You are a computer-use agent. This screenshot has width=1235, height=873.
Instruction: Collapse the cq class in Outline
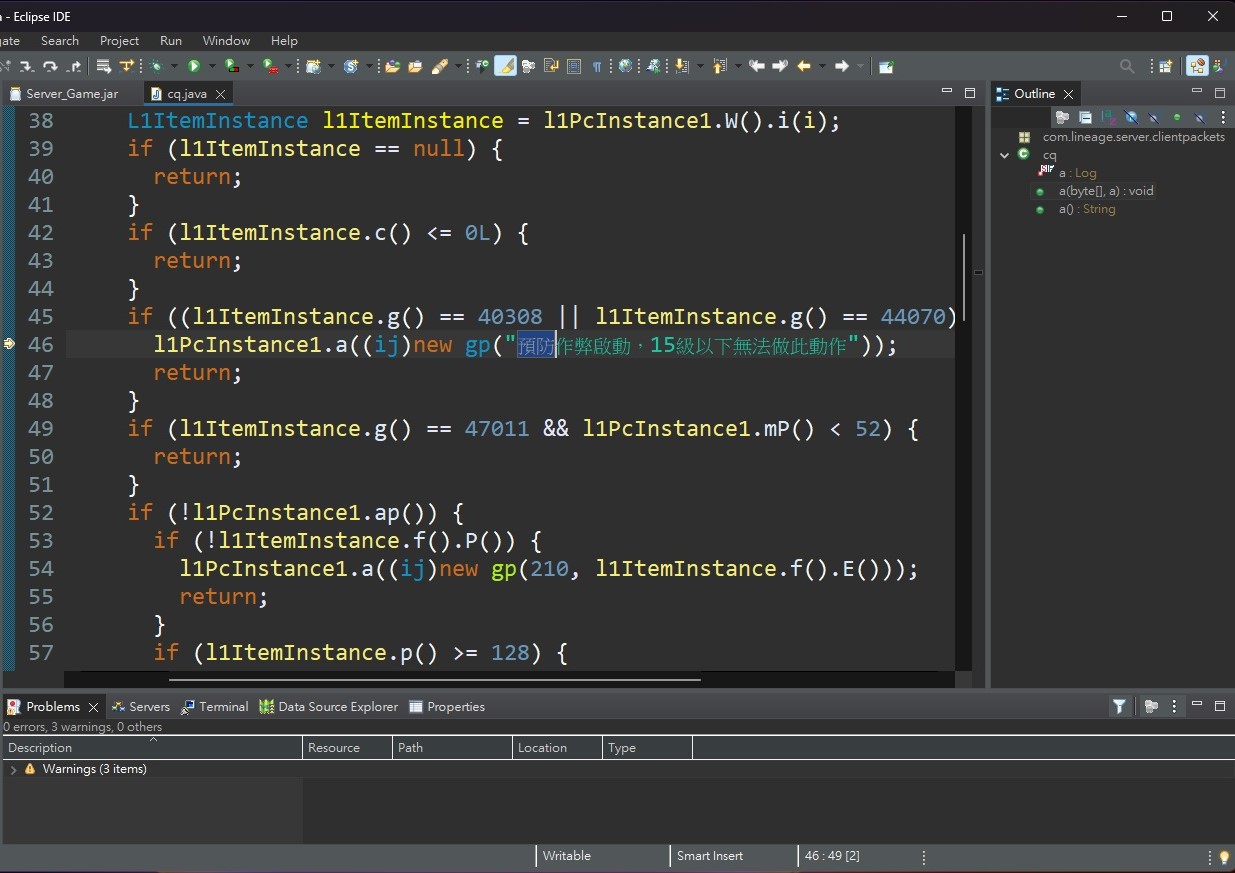[1005, 155]
